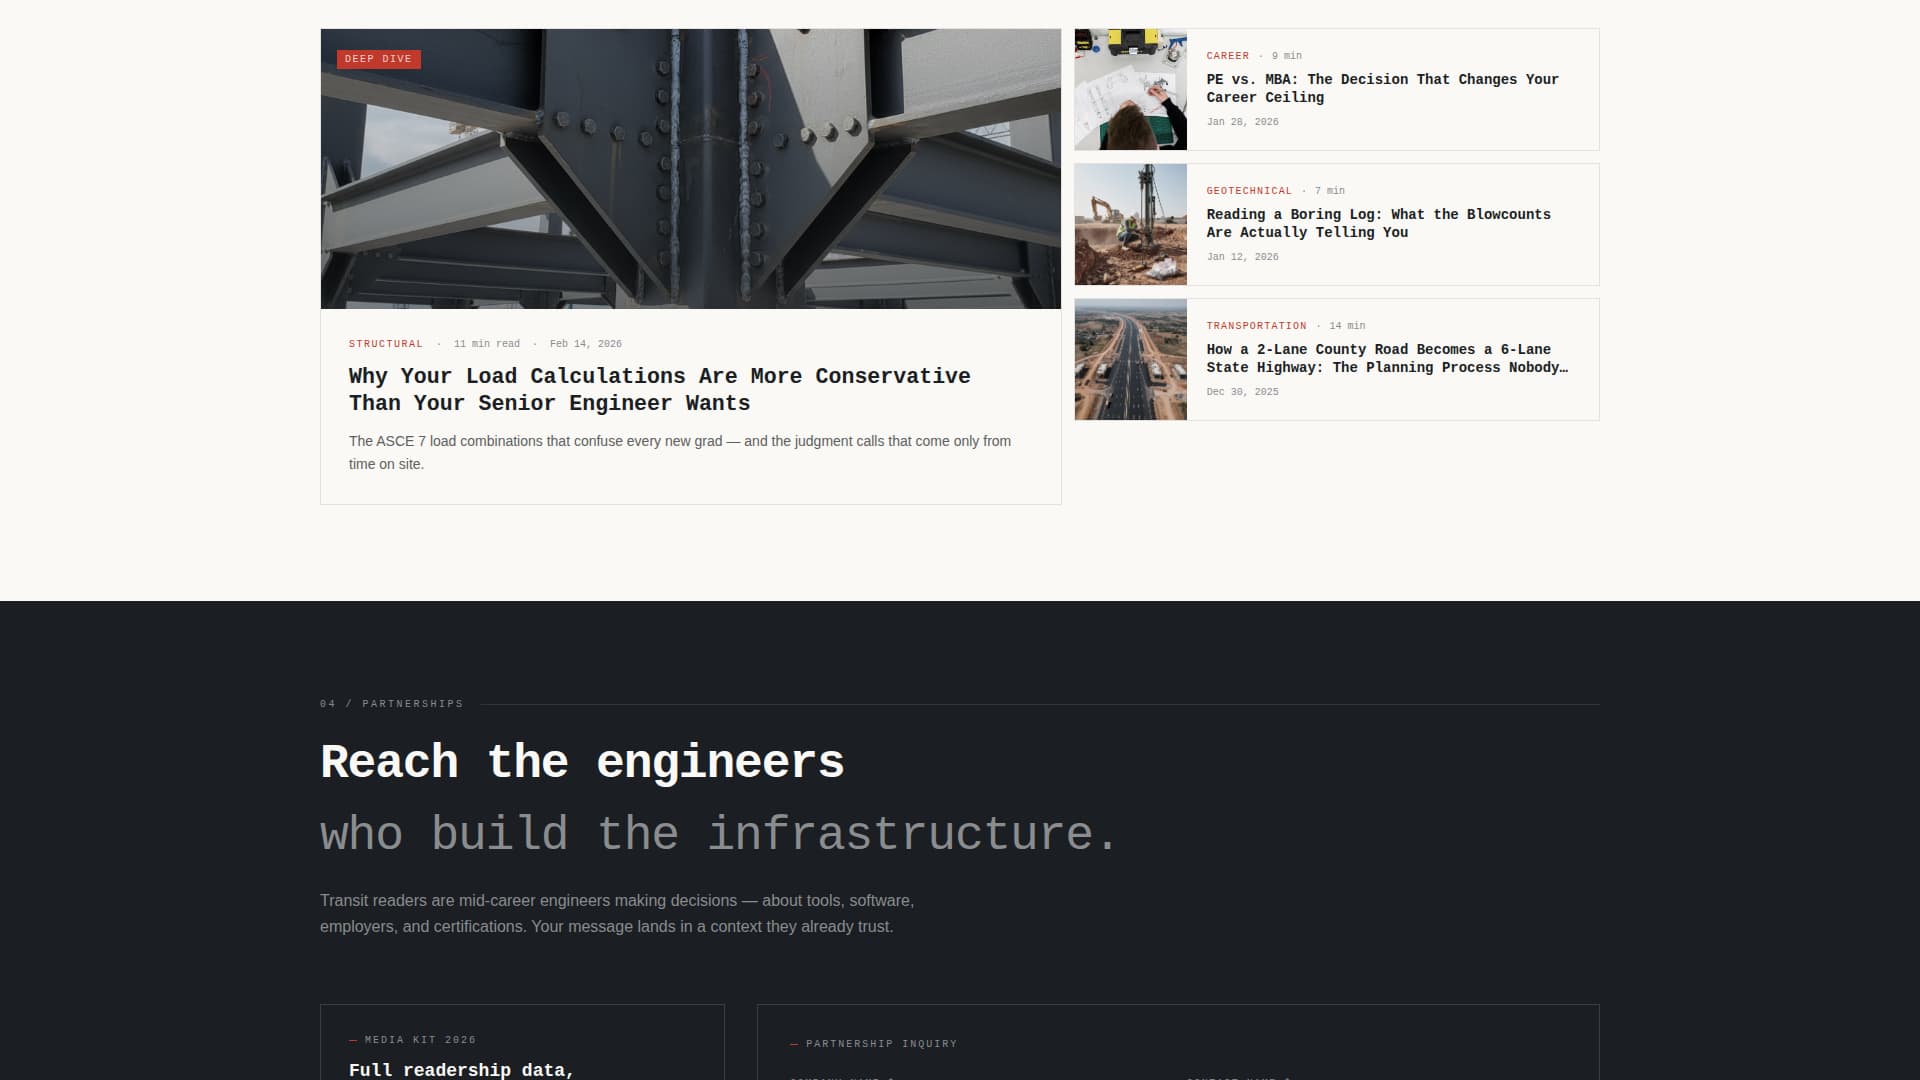The width and height of the screenshot is (1920, 1080).
Task: Click the '14 min' read time label
Action: [1347, 326]
